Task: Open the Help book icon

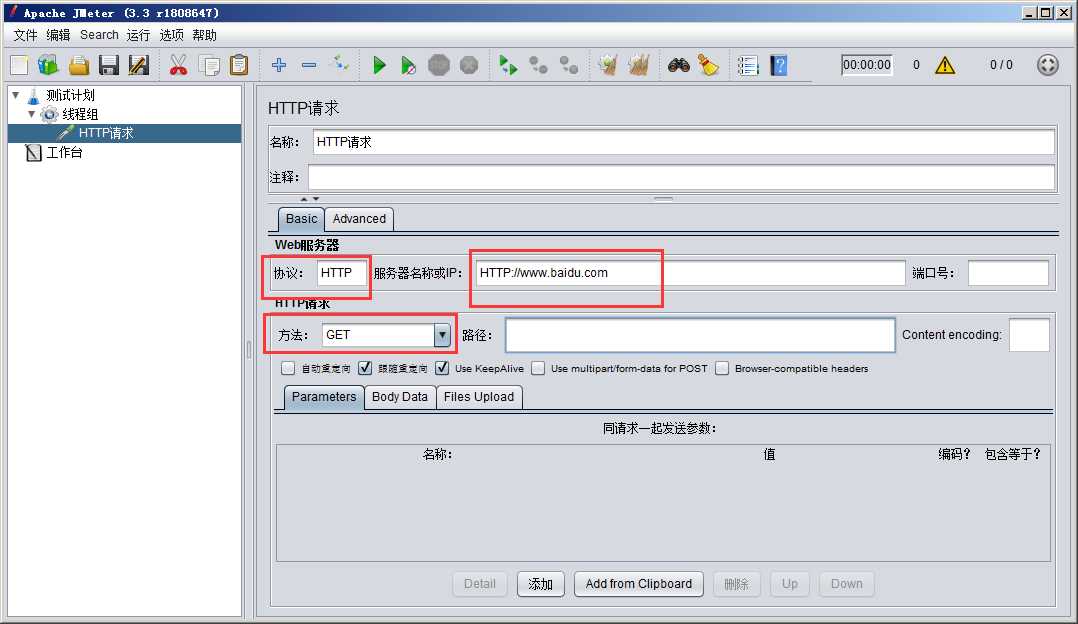Action: tap(778, 65)
